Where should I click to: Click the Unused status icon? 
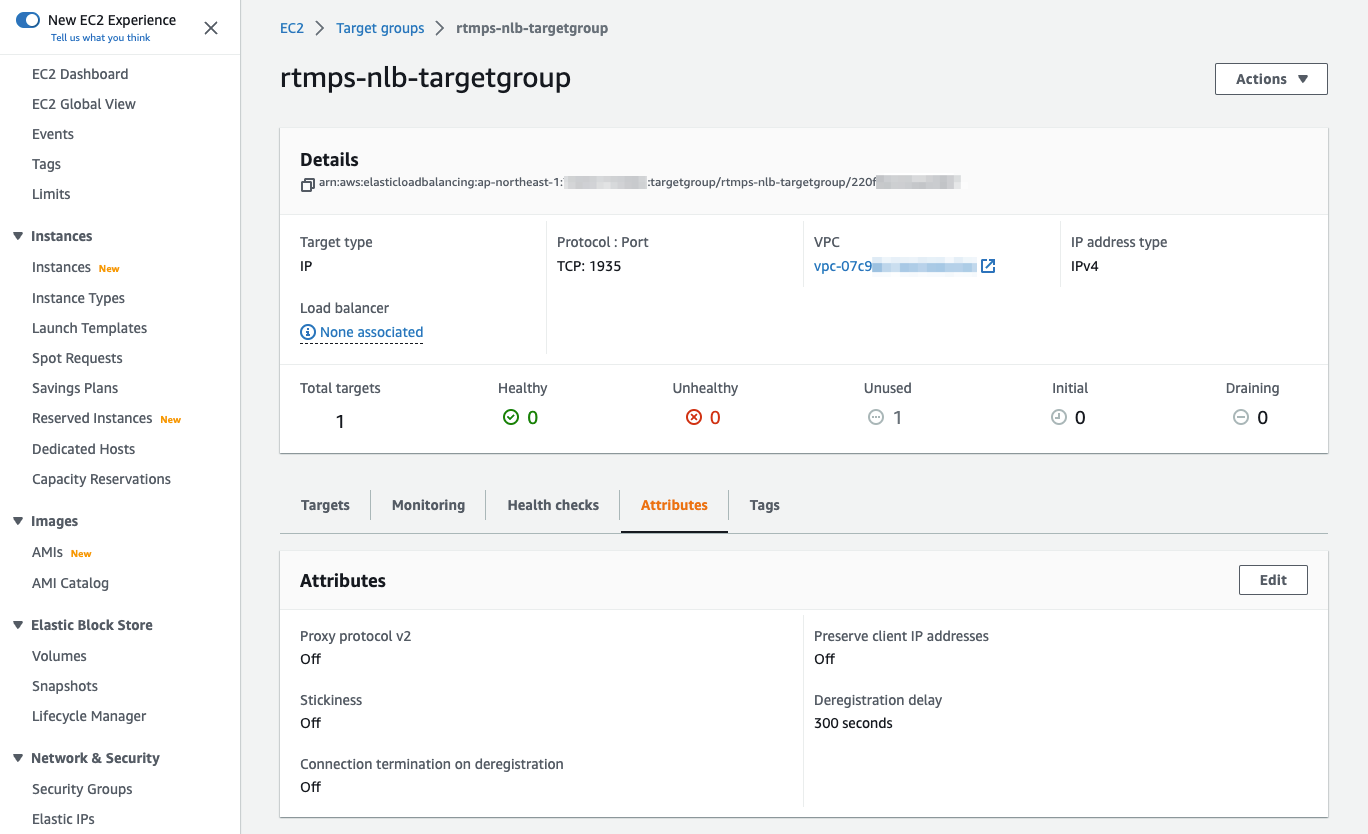pos(876,418)
